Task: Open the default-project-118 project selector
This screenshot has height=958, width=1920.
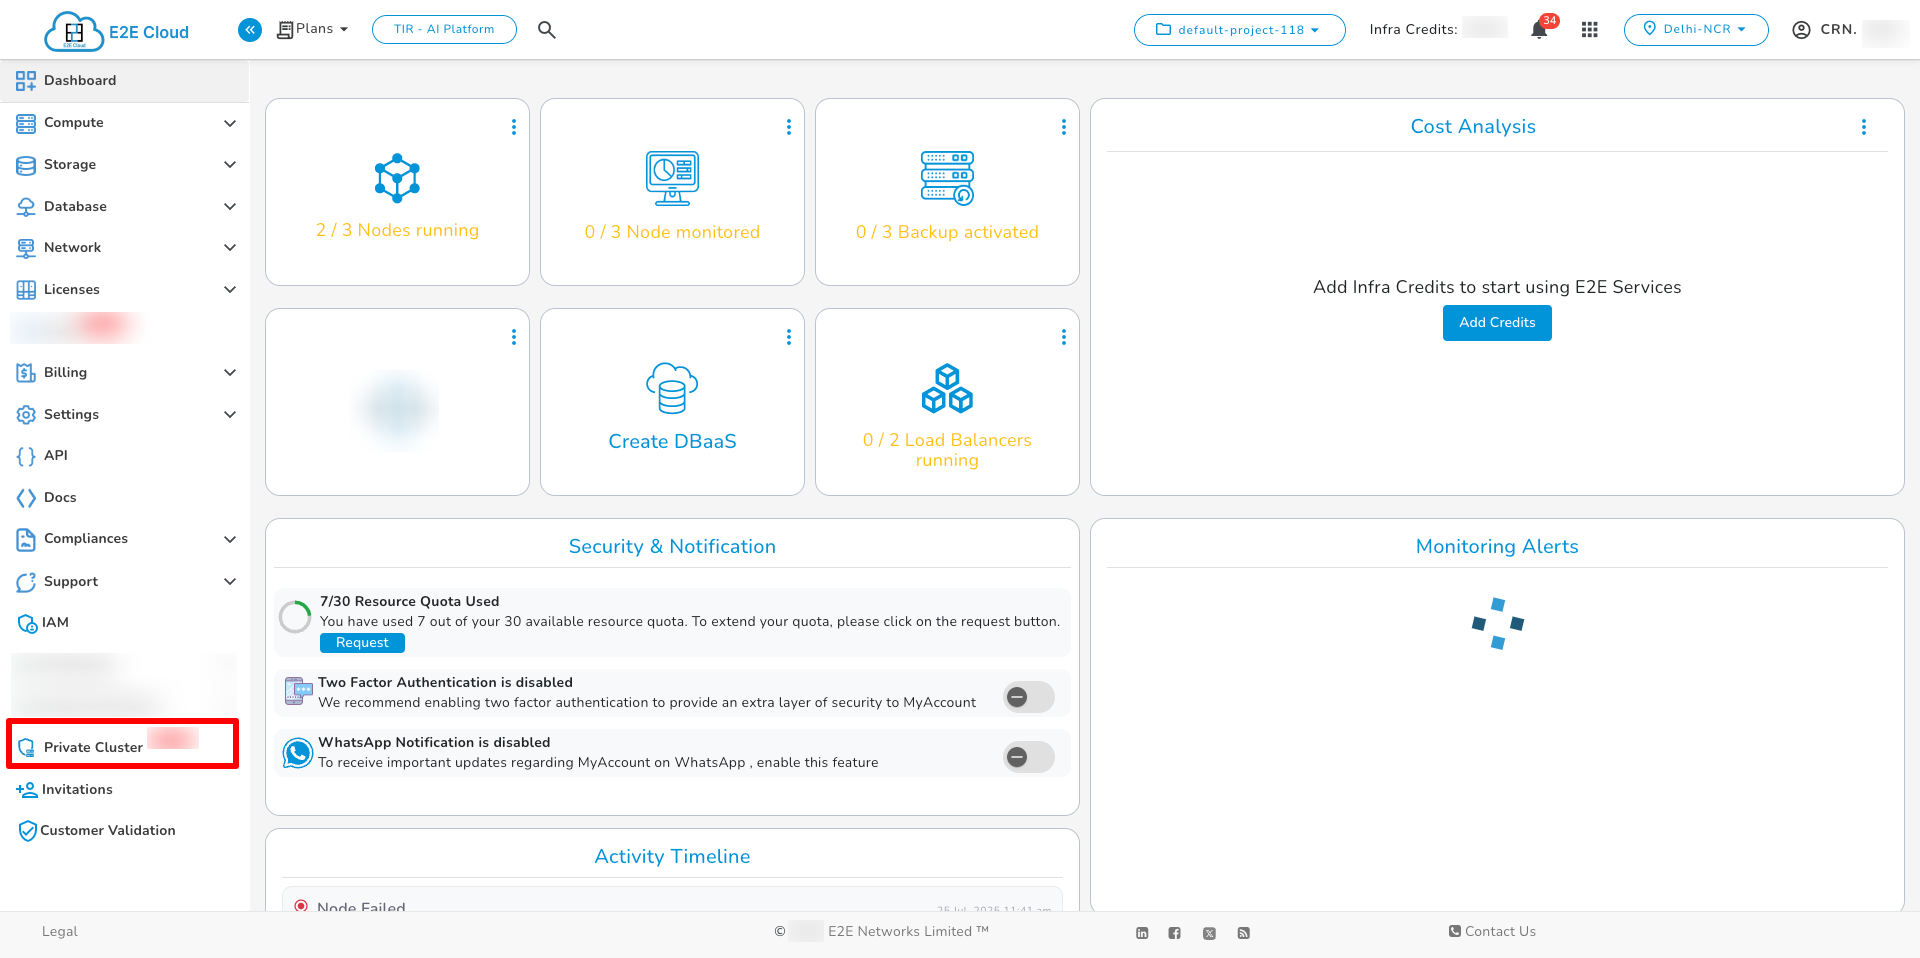Action: (x=1239, y=29)
